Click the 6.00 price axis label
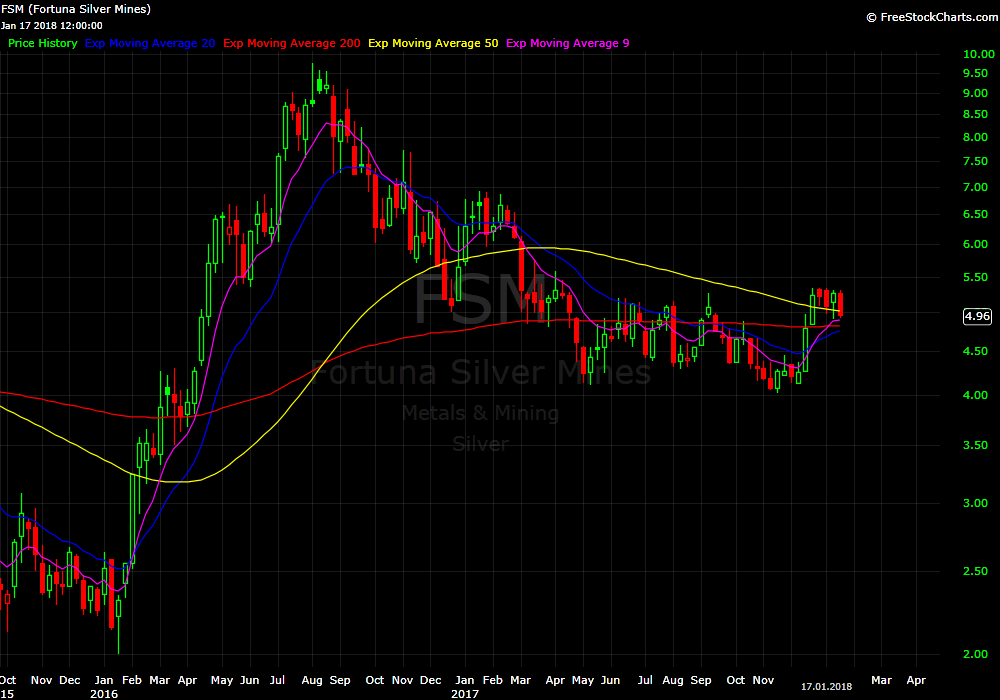 976,244
